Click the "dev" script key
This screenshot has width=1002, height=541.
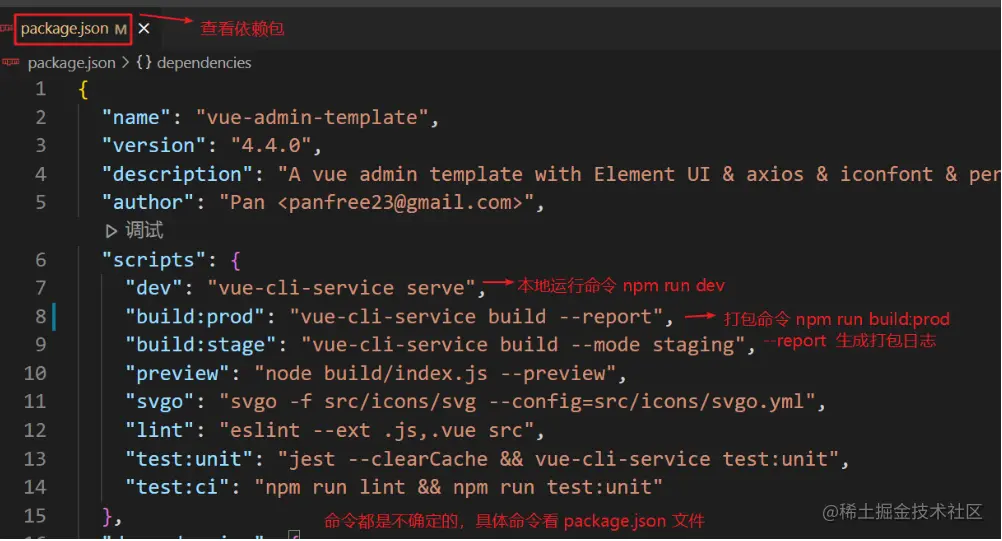[x=153, y=288]
